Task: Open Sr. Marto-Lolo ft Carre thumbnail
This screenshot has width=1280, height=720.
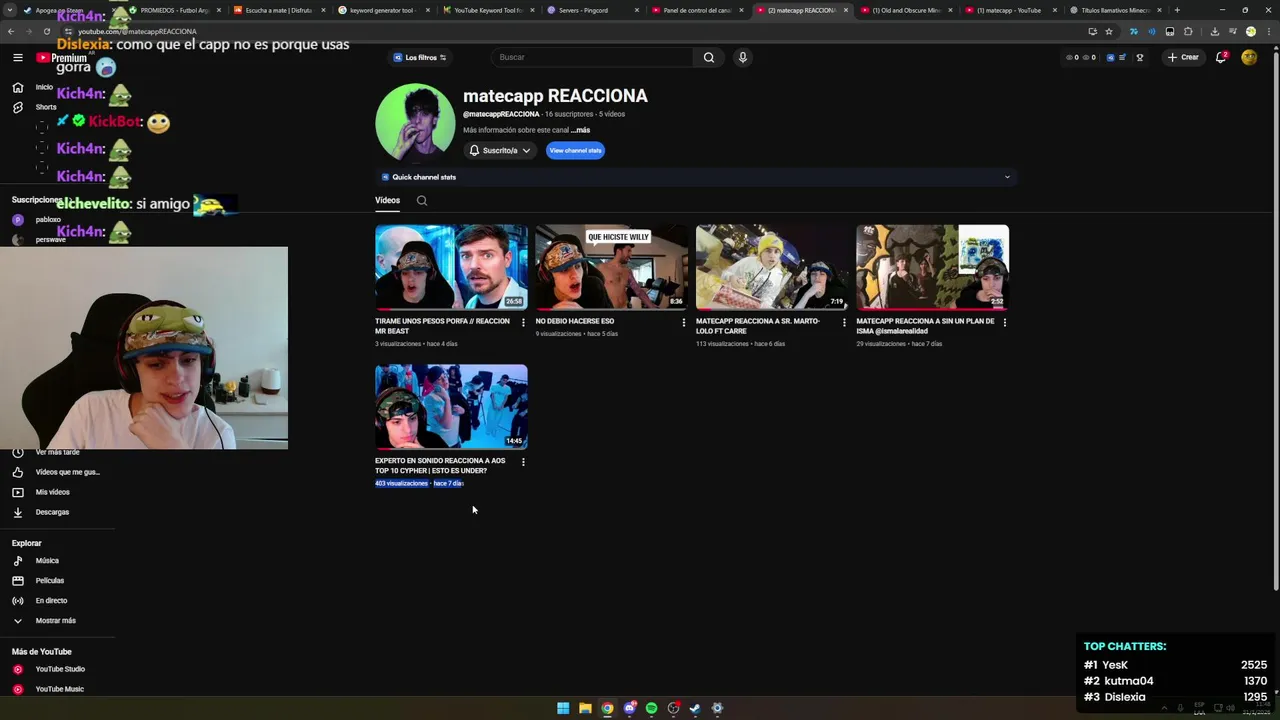Action: tap(772, 267)
